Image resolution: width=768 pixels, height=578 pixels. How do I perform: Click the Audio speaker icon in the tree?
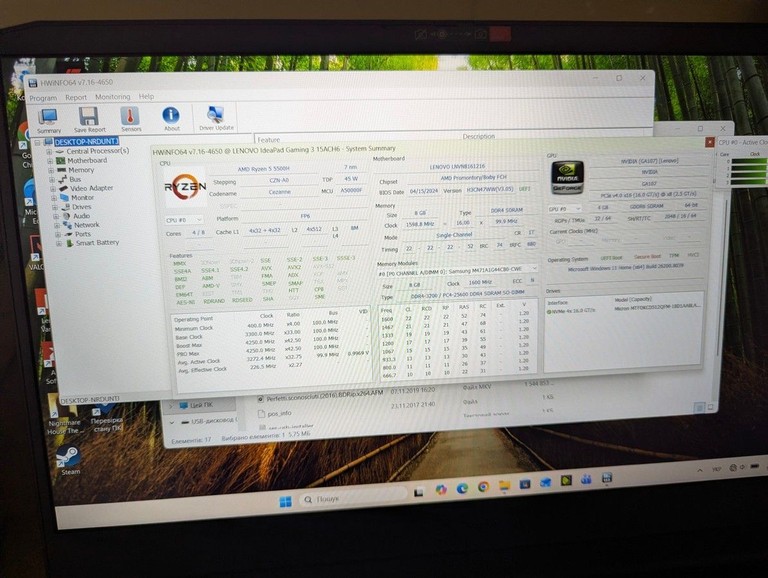click(66, 216)
